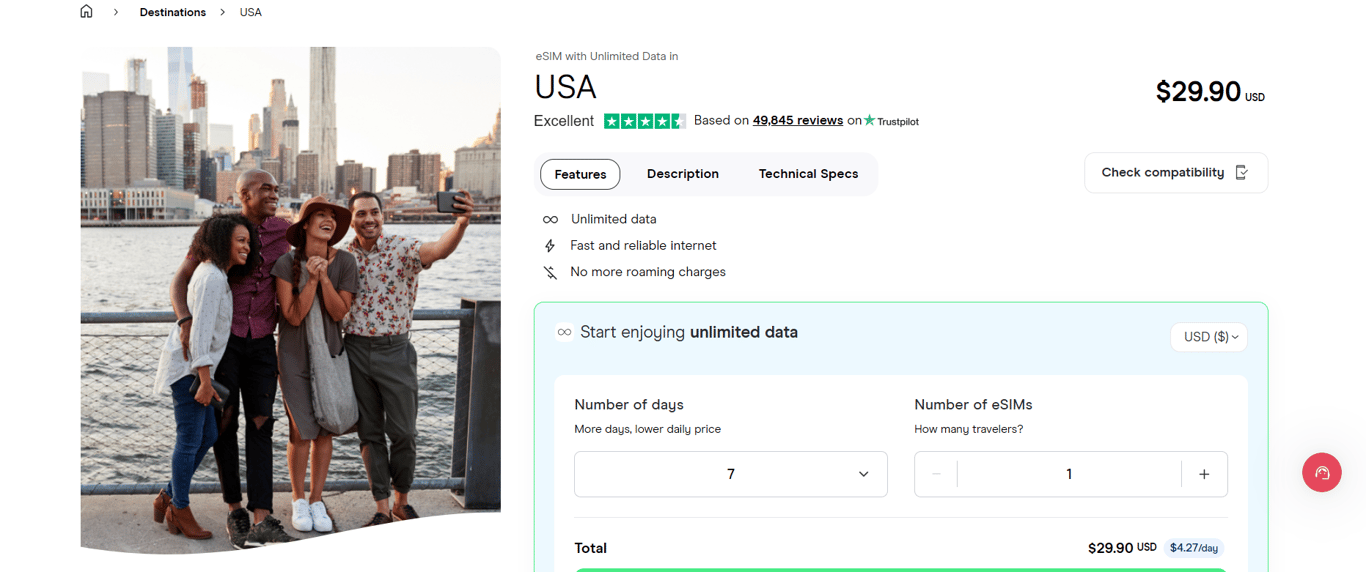Click the USA page heading
This screenshot has width=1366, height=572.
pos(565,88)
